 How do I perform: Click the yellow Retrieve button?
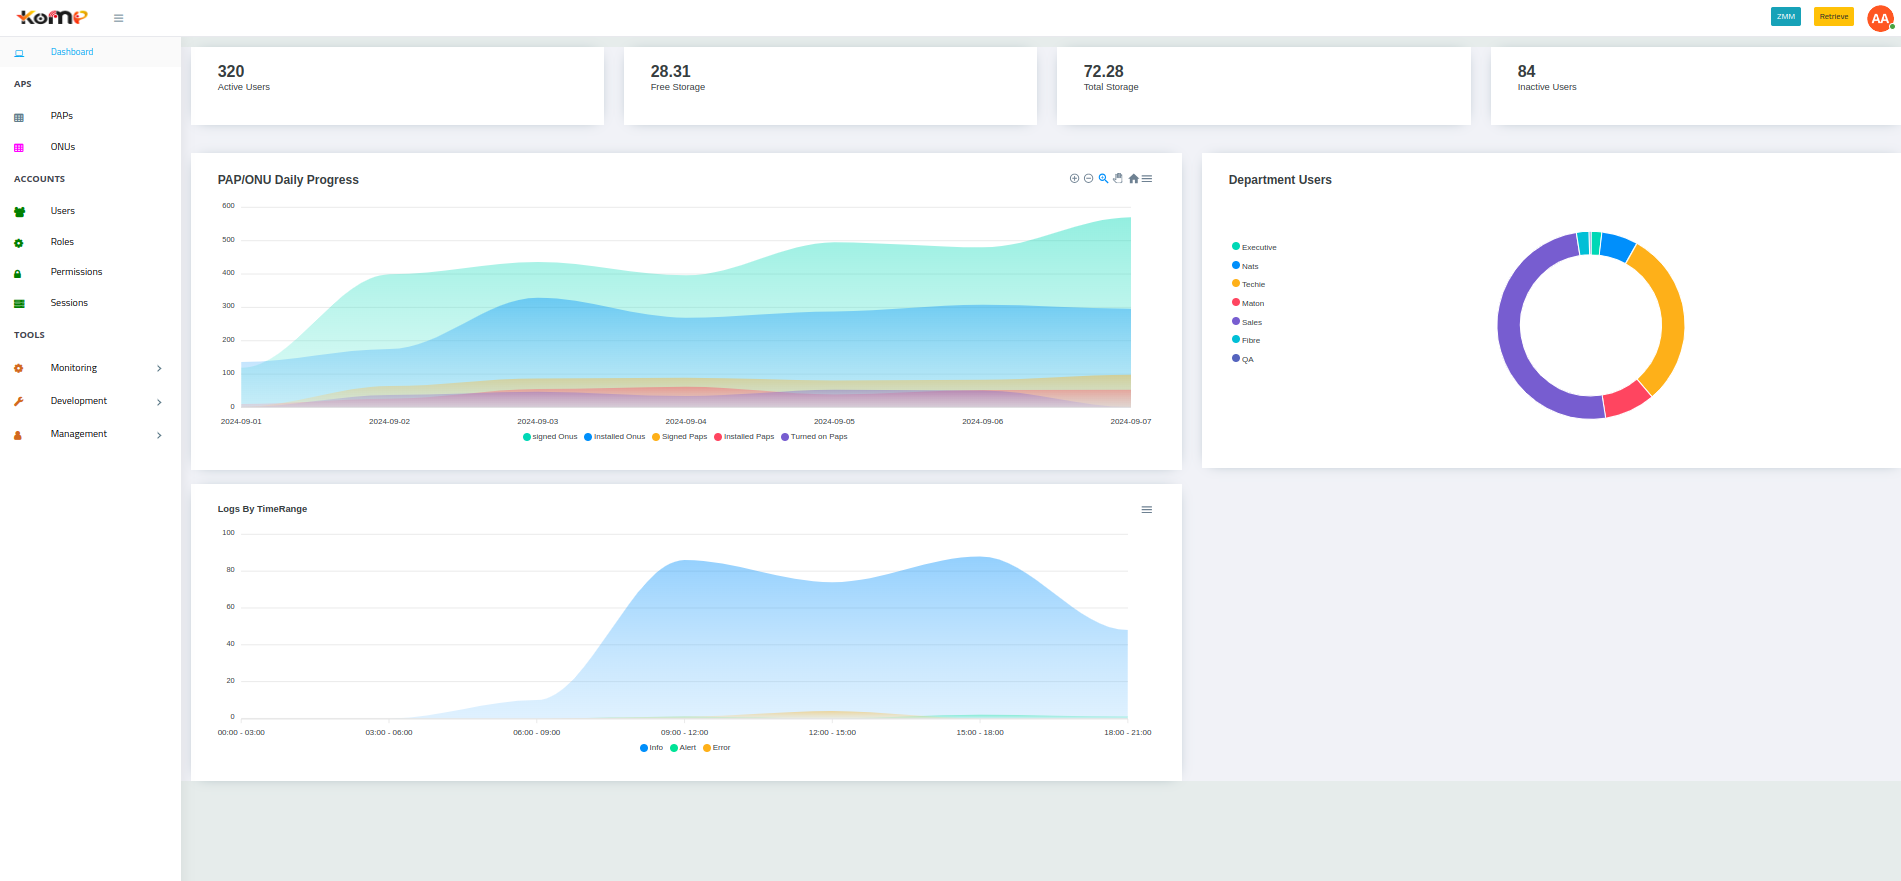[1833, 17]
